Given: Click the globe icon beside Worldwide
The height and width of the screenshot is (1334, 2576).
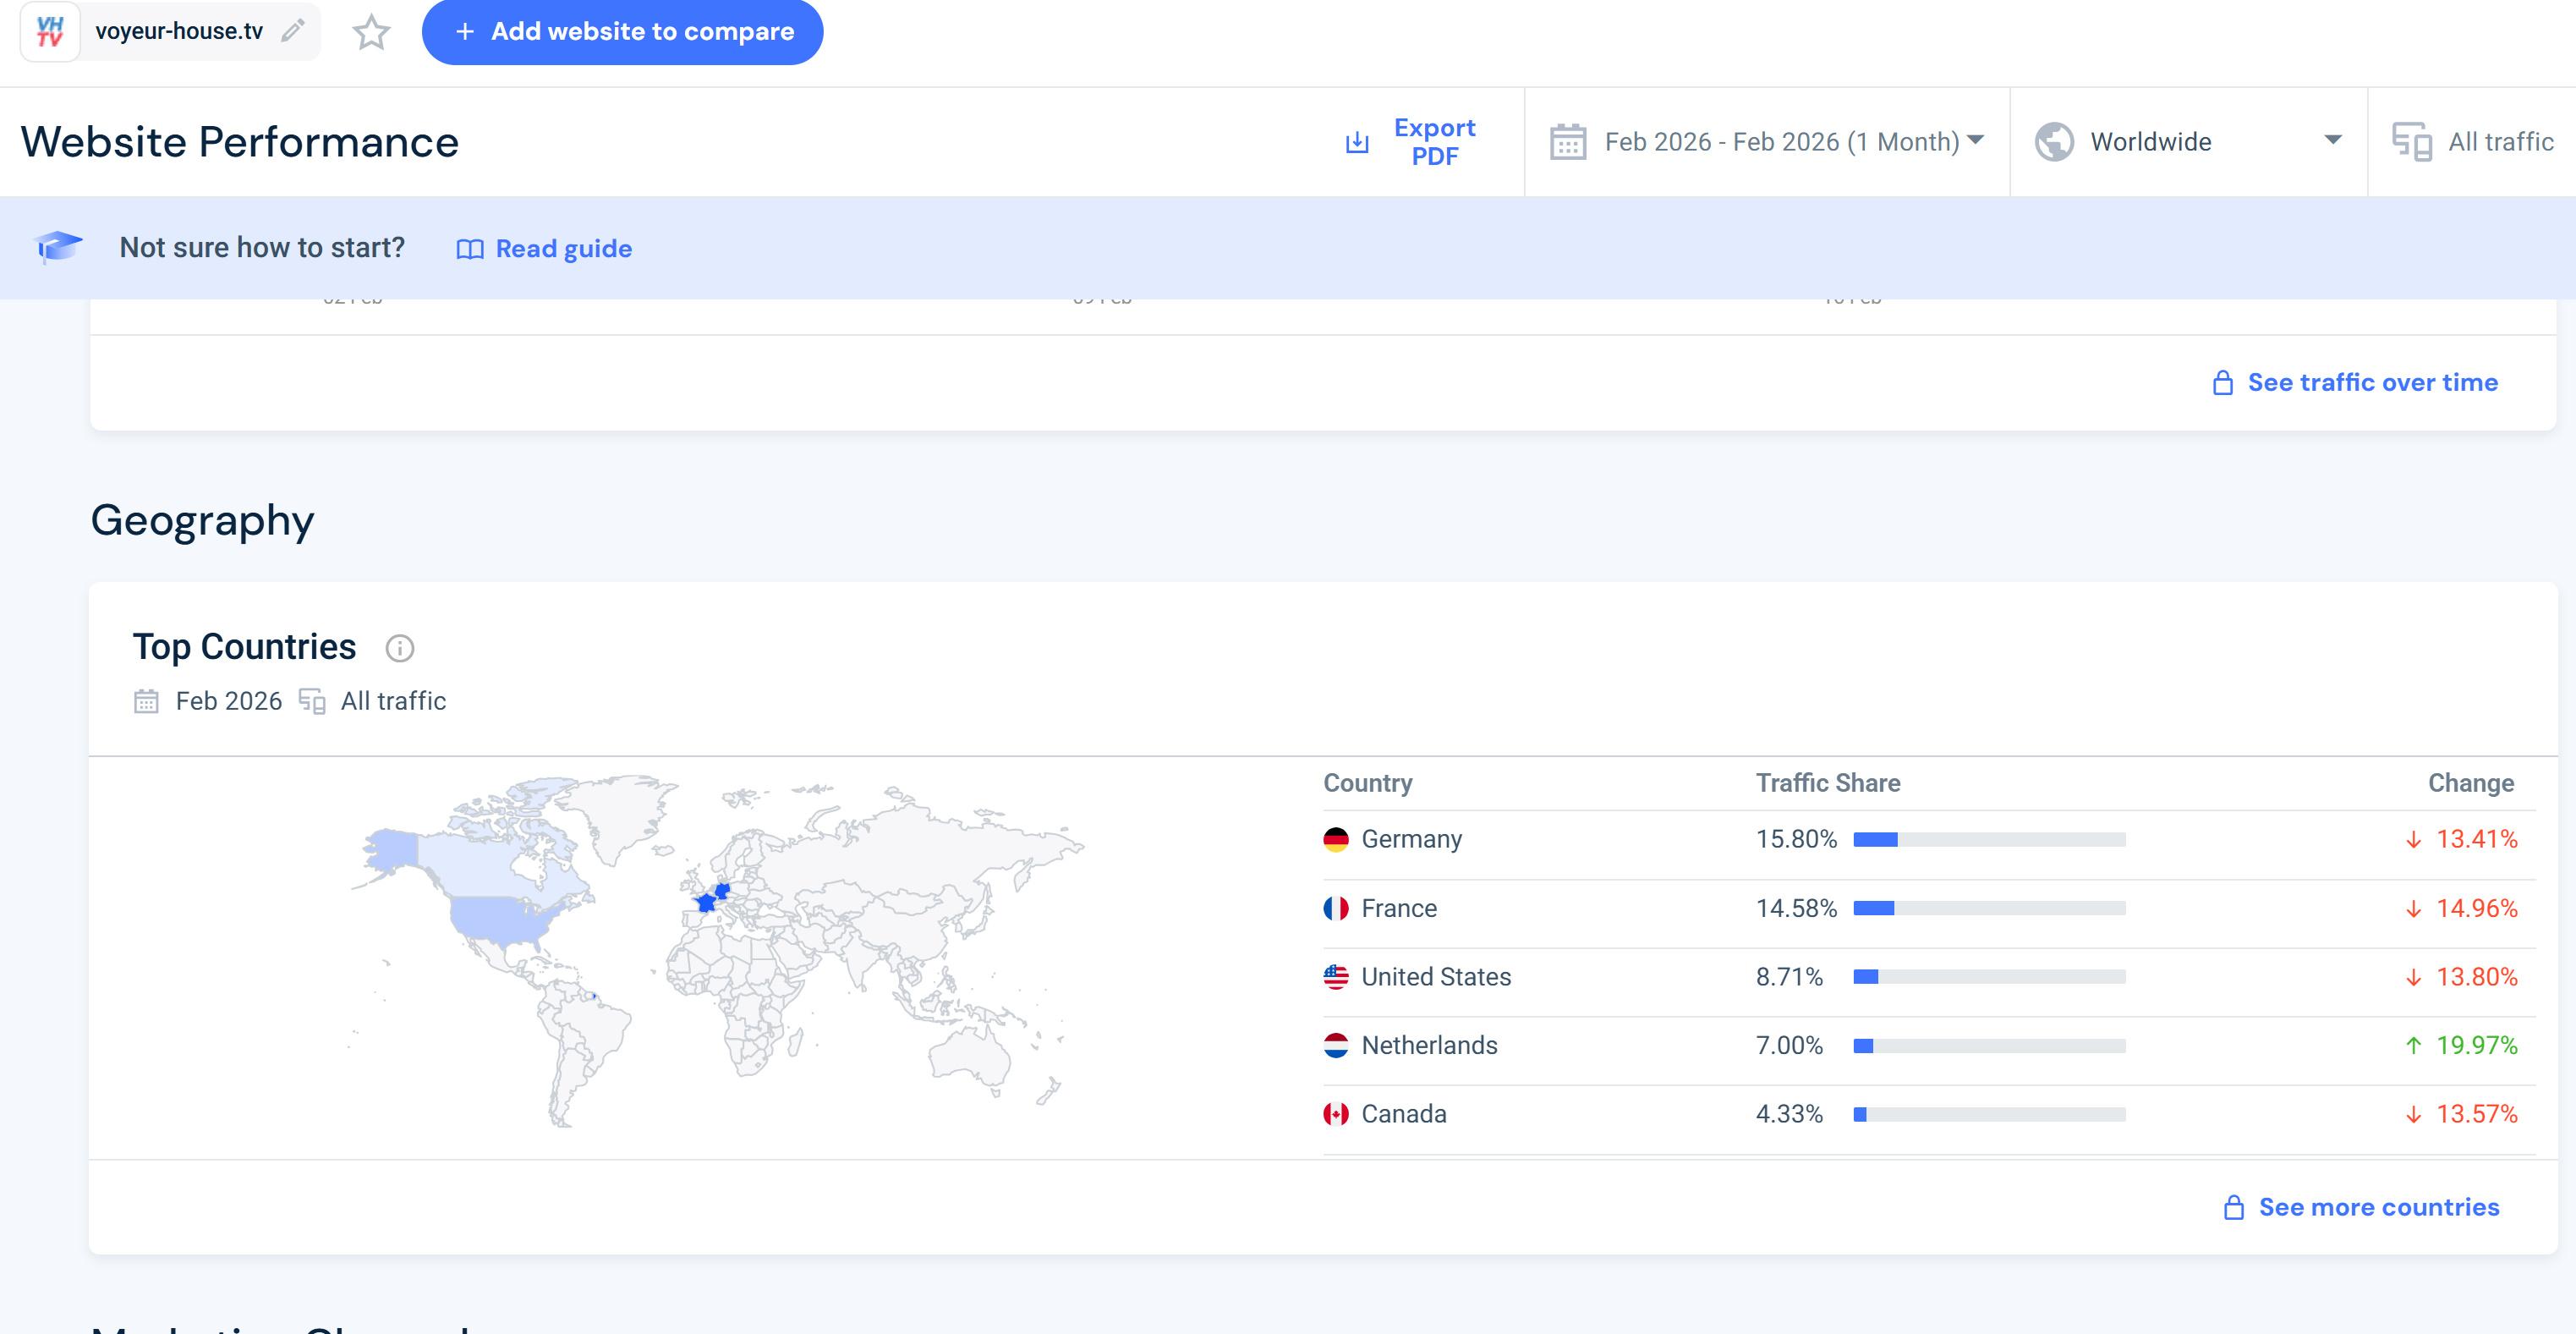Looking at the screenshot, I should point(2053,142).
